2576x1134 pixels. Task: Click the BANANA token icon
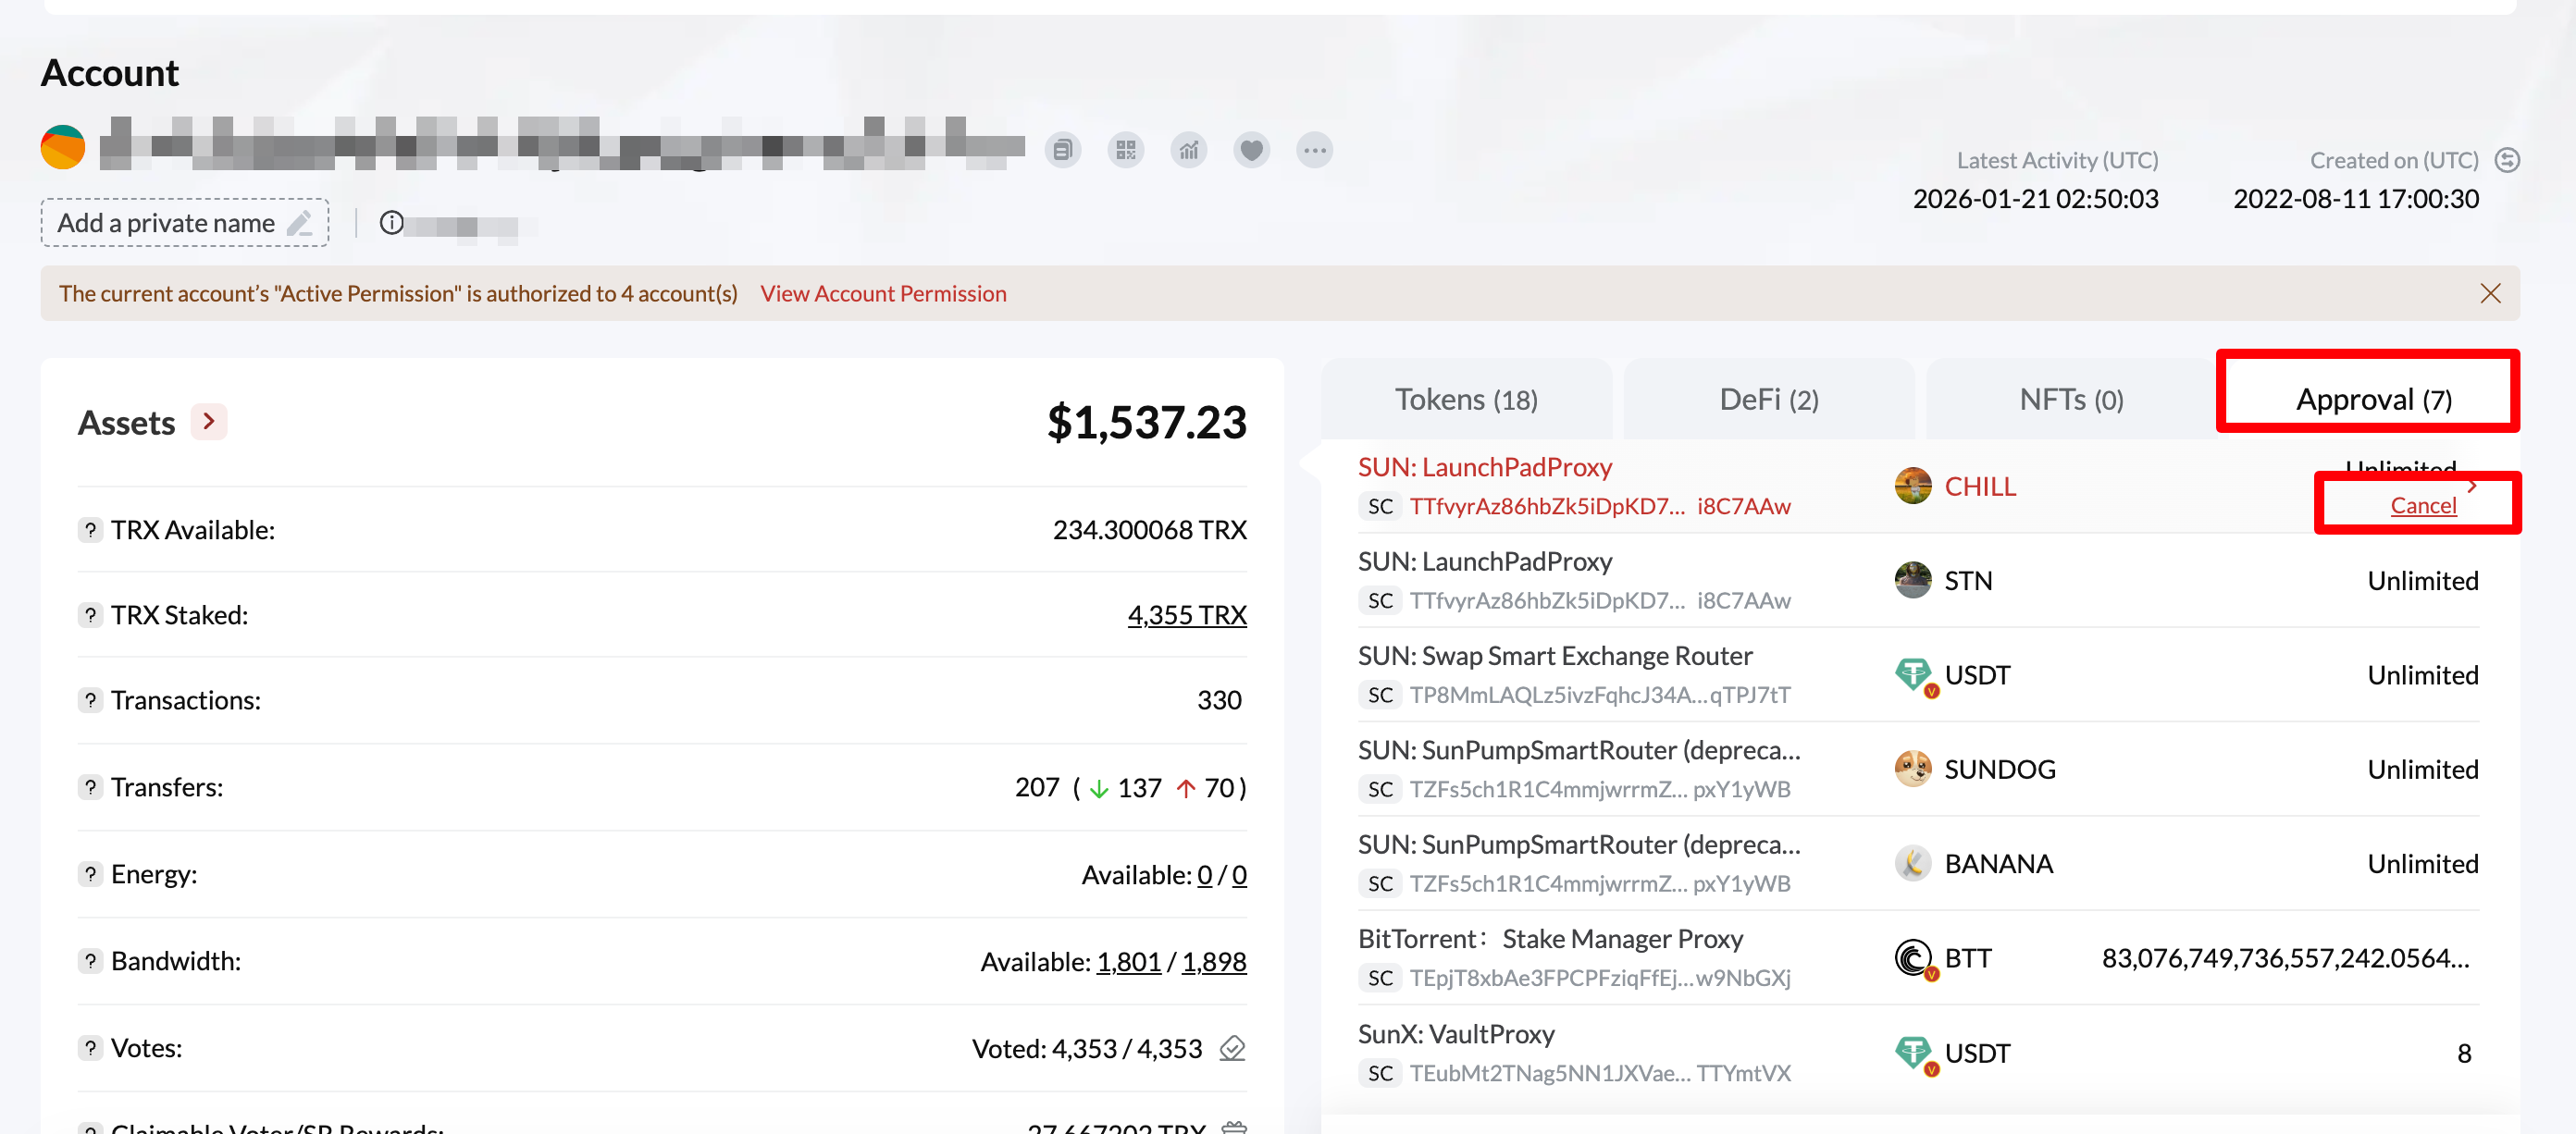coord(1912,863)
